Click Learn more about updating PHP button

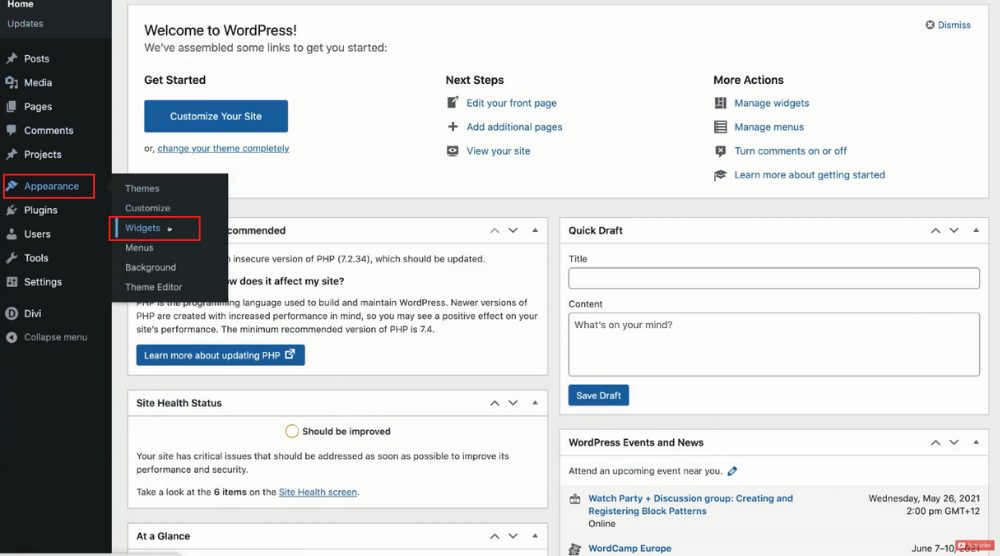(x=220, y=355)
